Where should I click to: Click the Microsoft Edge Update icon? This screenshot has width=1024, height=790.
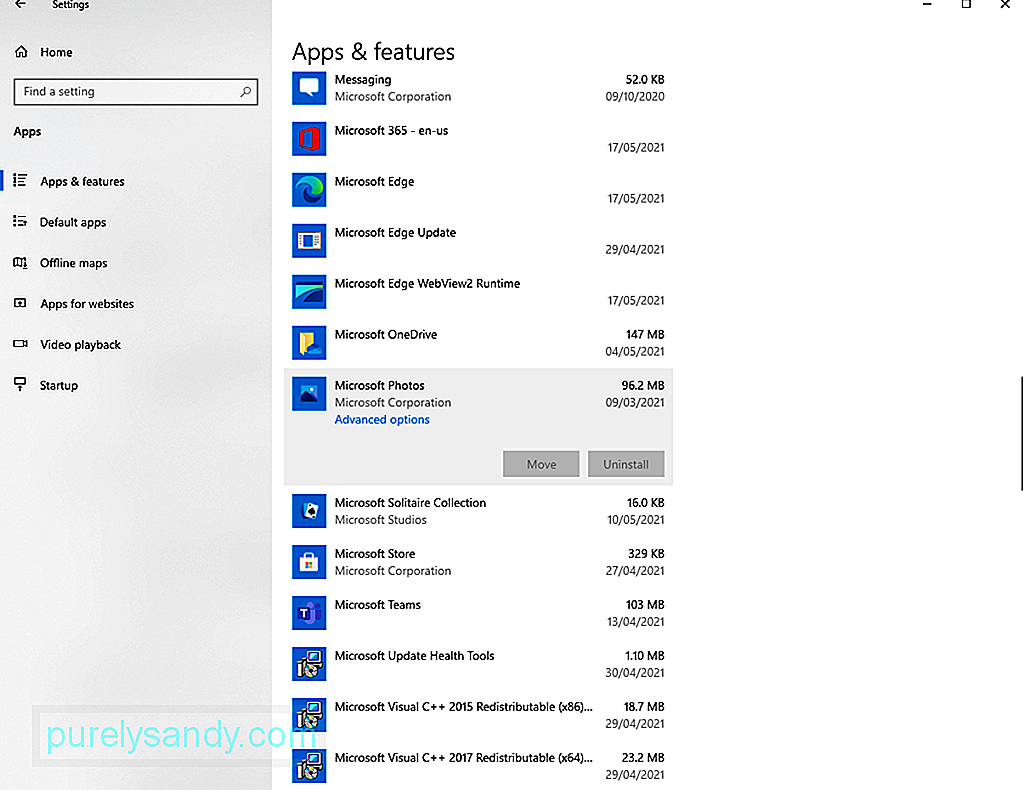point(309,240)
